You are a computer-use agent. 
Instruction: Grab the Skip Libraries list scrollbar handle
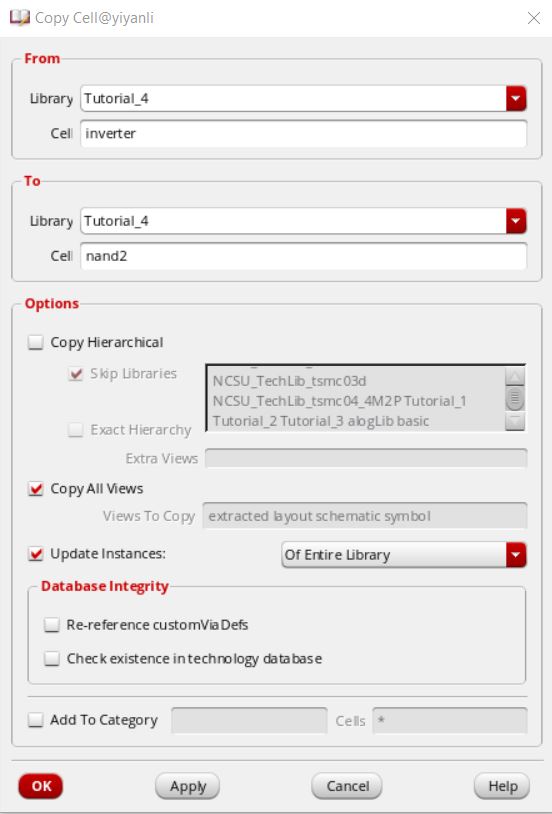tap(515, 399)
